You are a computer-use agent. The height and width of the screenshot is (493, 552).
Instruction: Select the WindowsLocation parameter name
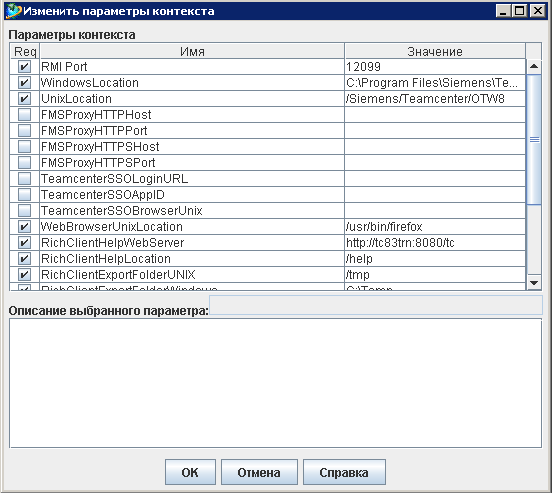192,82
